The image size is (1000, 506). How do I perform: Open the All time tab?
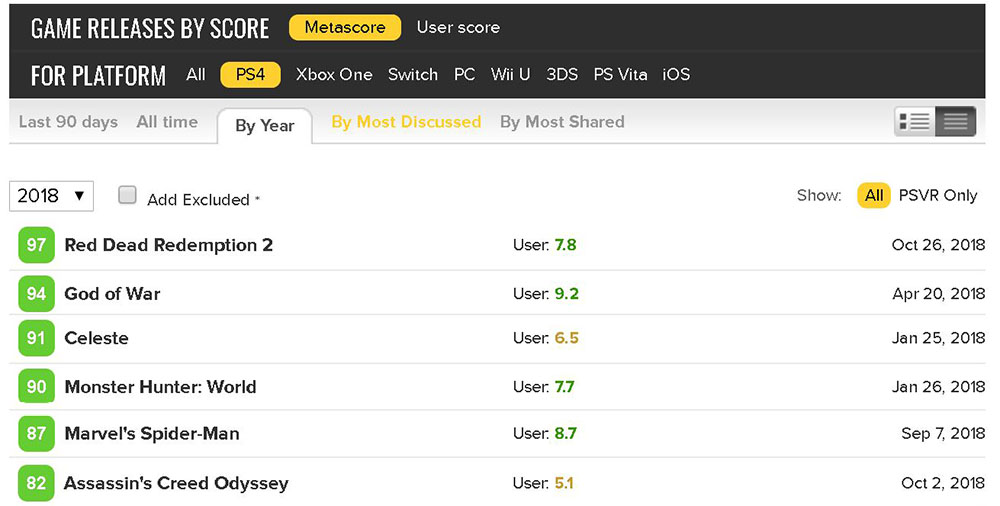(x=167, y=122)
